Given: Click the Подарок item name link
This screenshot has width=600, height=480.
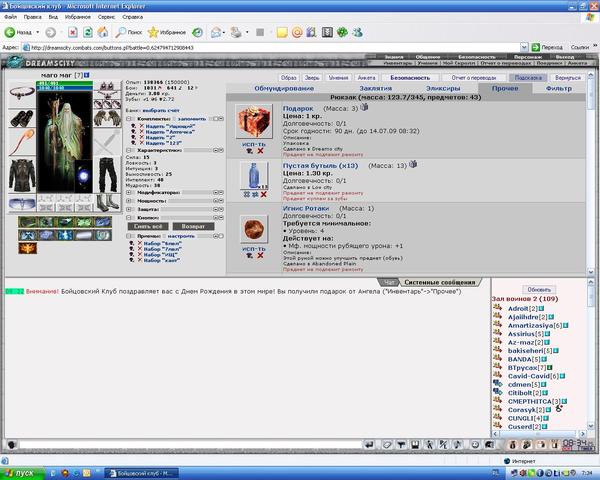Looking at the screenshot, I should (x=298, y=109).
